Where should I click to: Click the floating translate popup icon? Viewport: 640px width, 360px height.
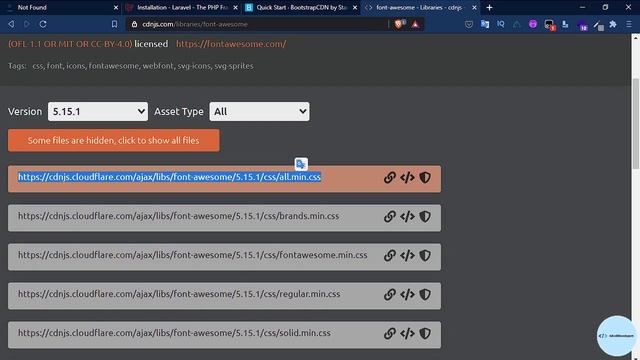pos(301,164)
